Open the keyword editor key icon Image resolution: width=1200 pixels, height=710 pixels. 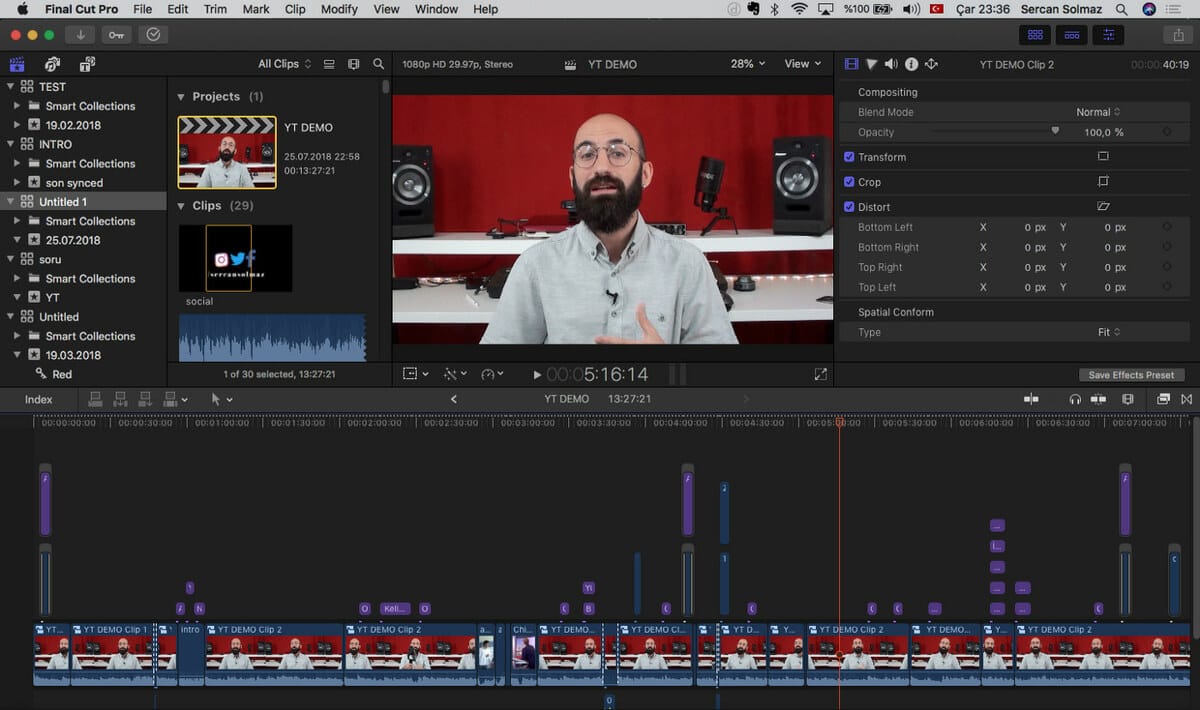[116, 35]
